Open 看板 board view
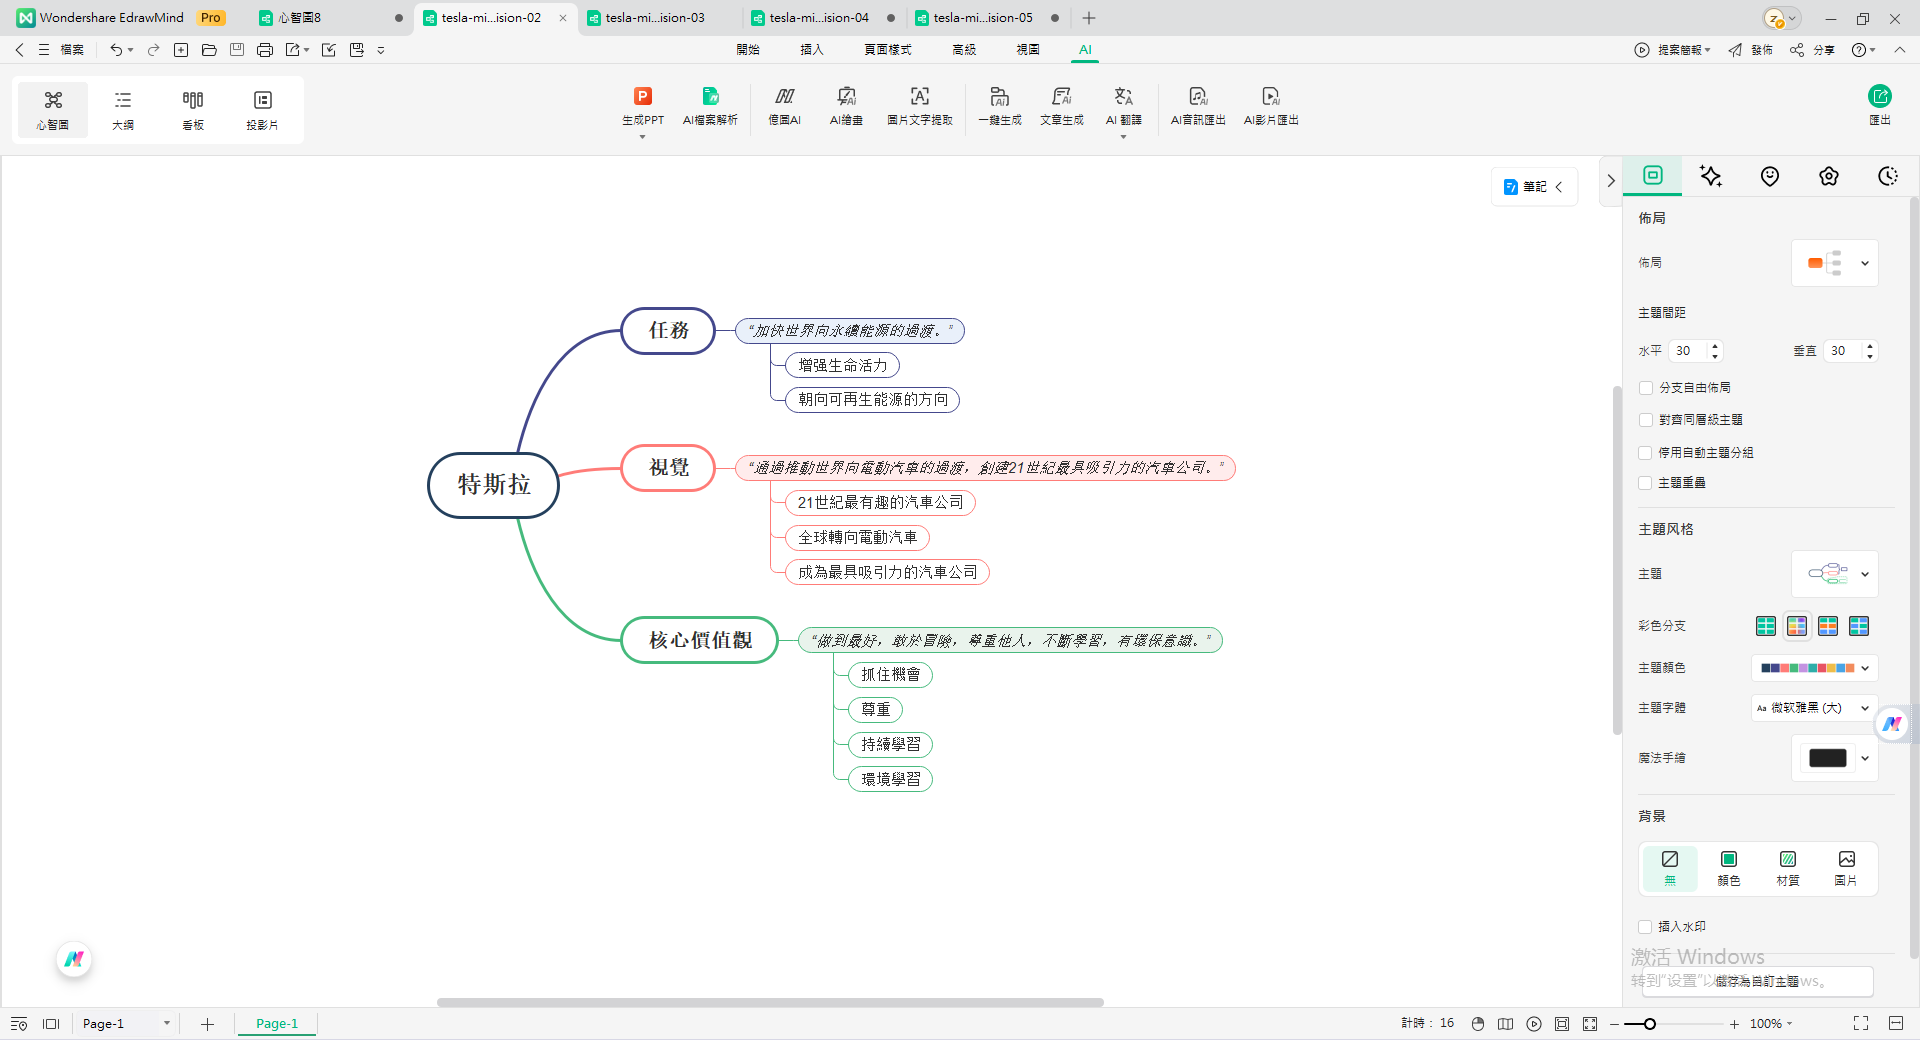1920x1040 pixels. click(193, 109)
